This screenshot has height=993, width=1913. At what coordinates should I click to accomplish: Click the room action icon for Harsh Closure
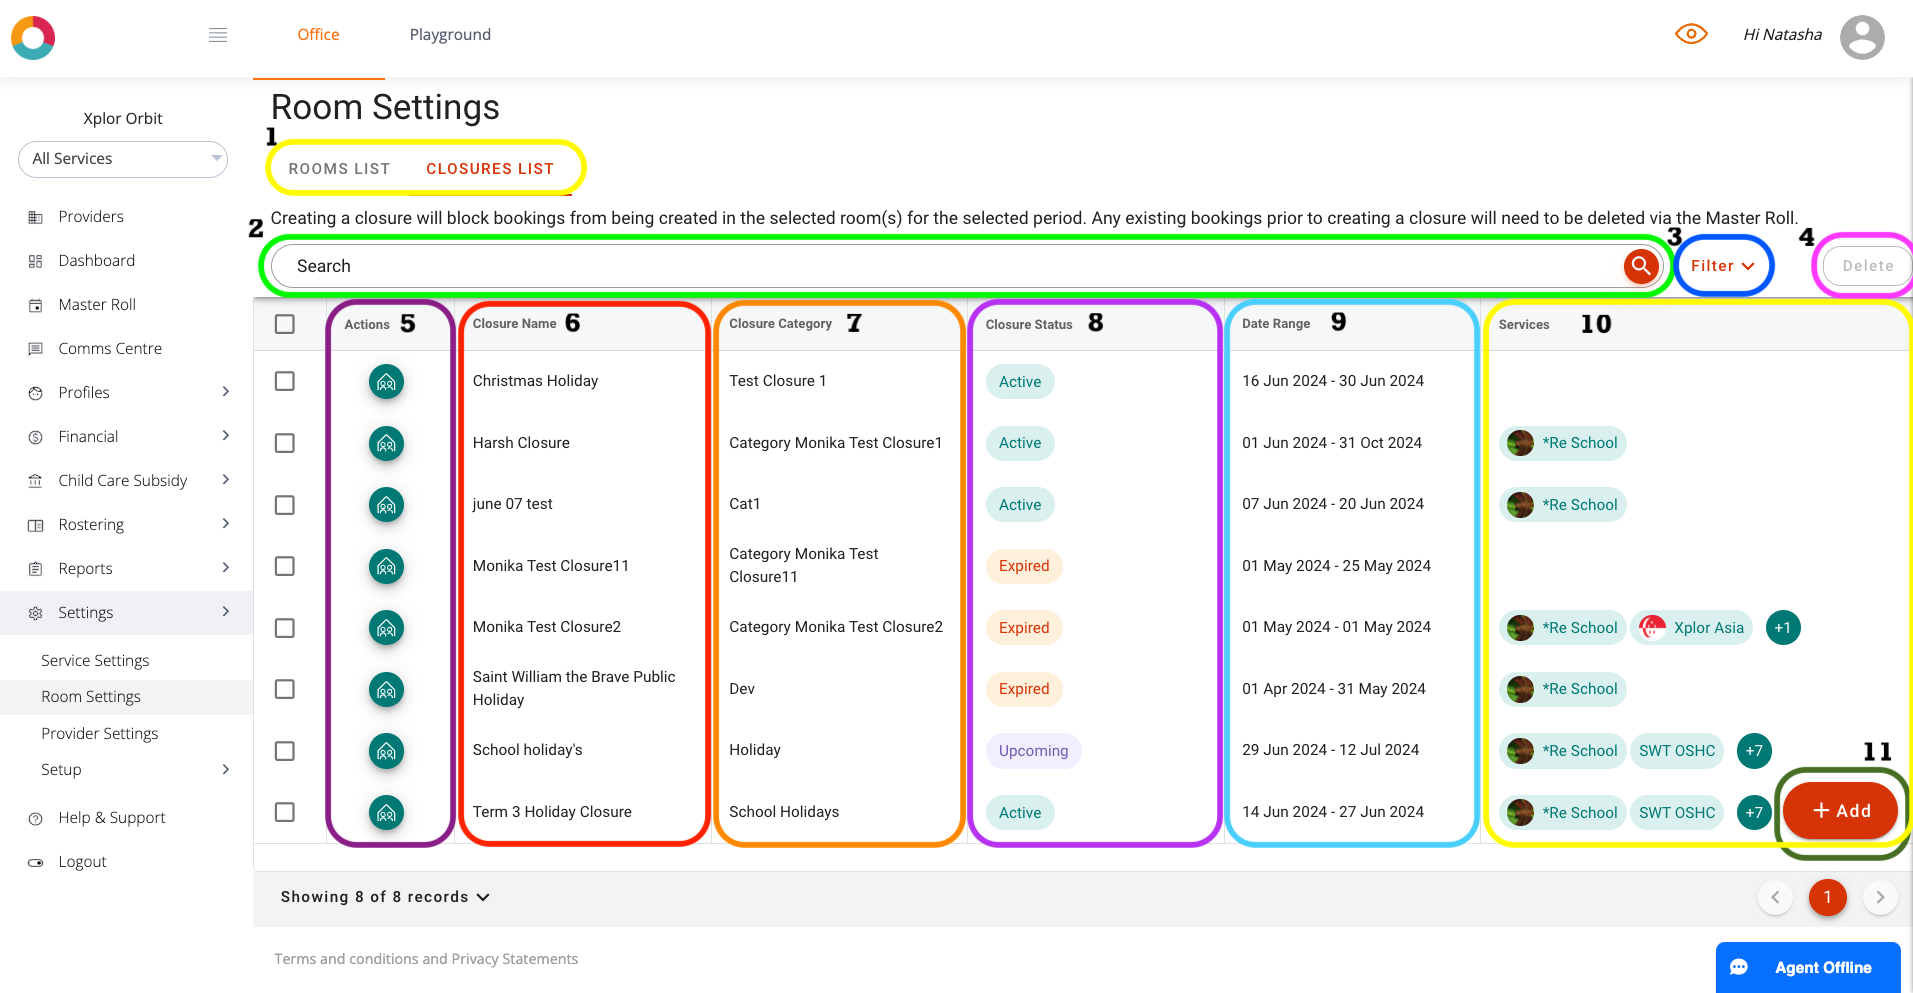tap(386, 443)
